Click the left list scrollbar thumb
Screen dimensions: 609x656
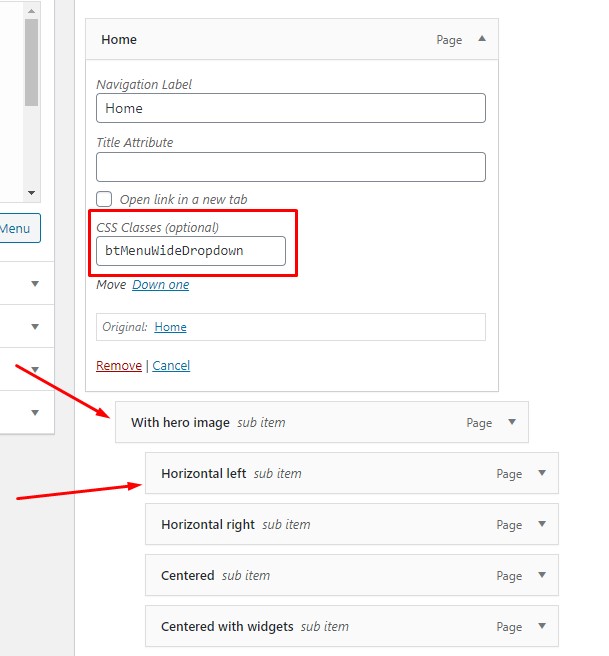(x=31, y=62)
